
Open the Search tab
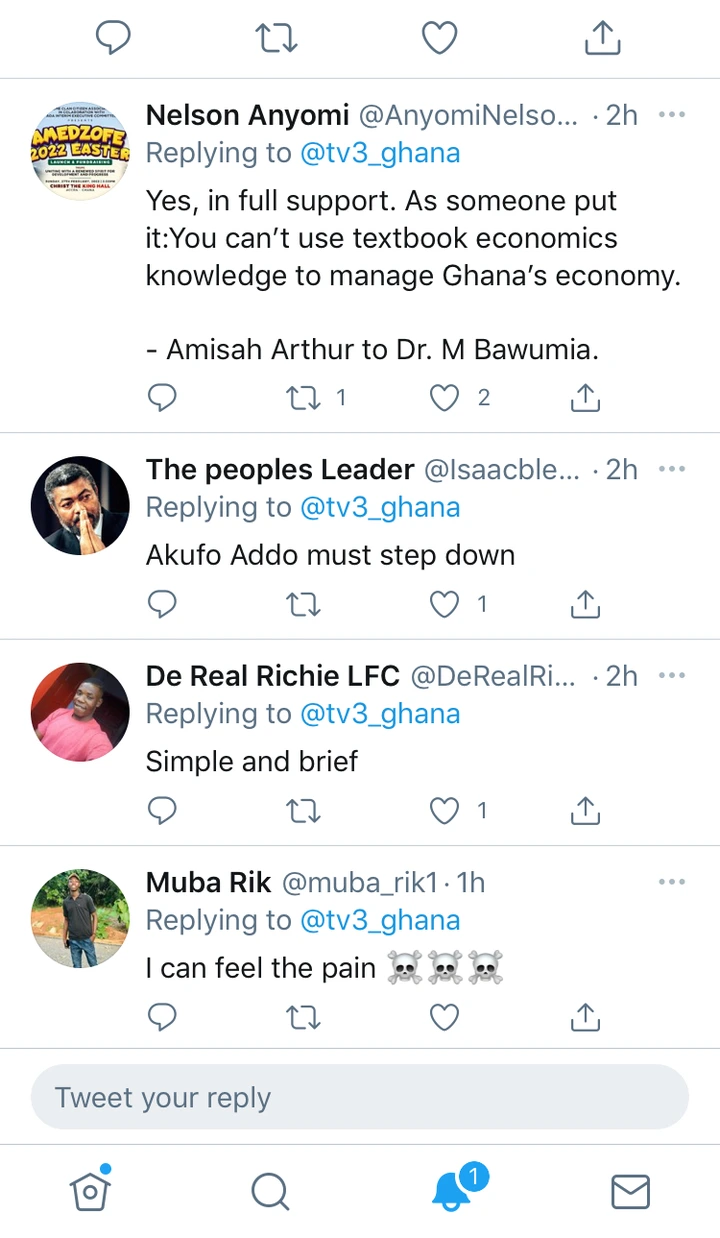point(270,1190)
